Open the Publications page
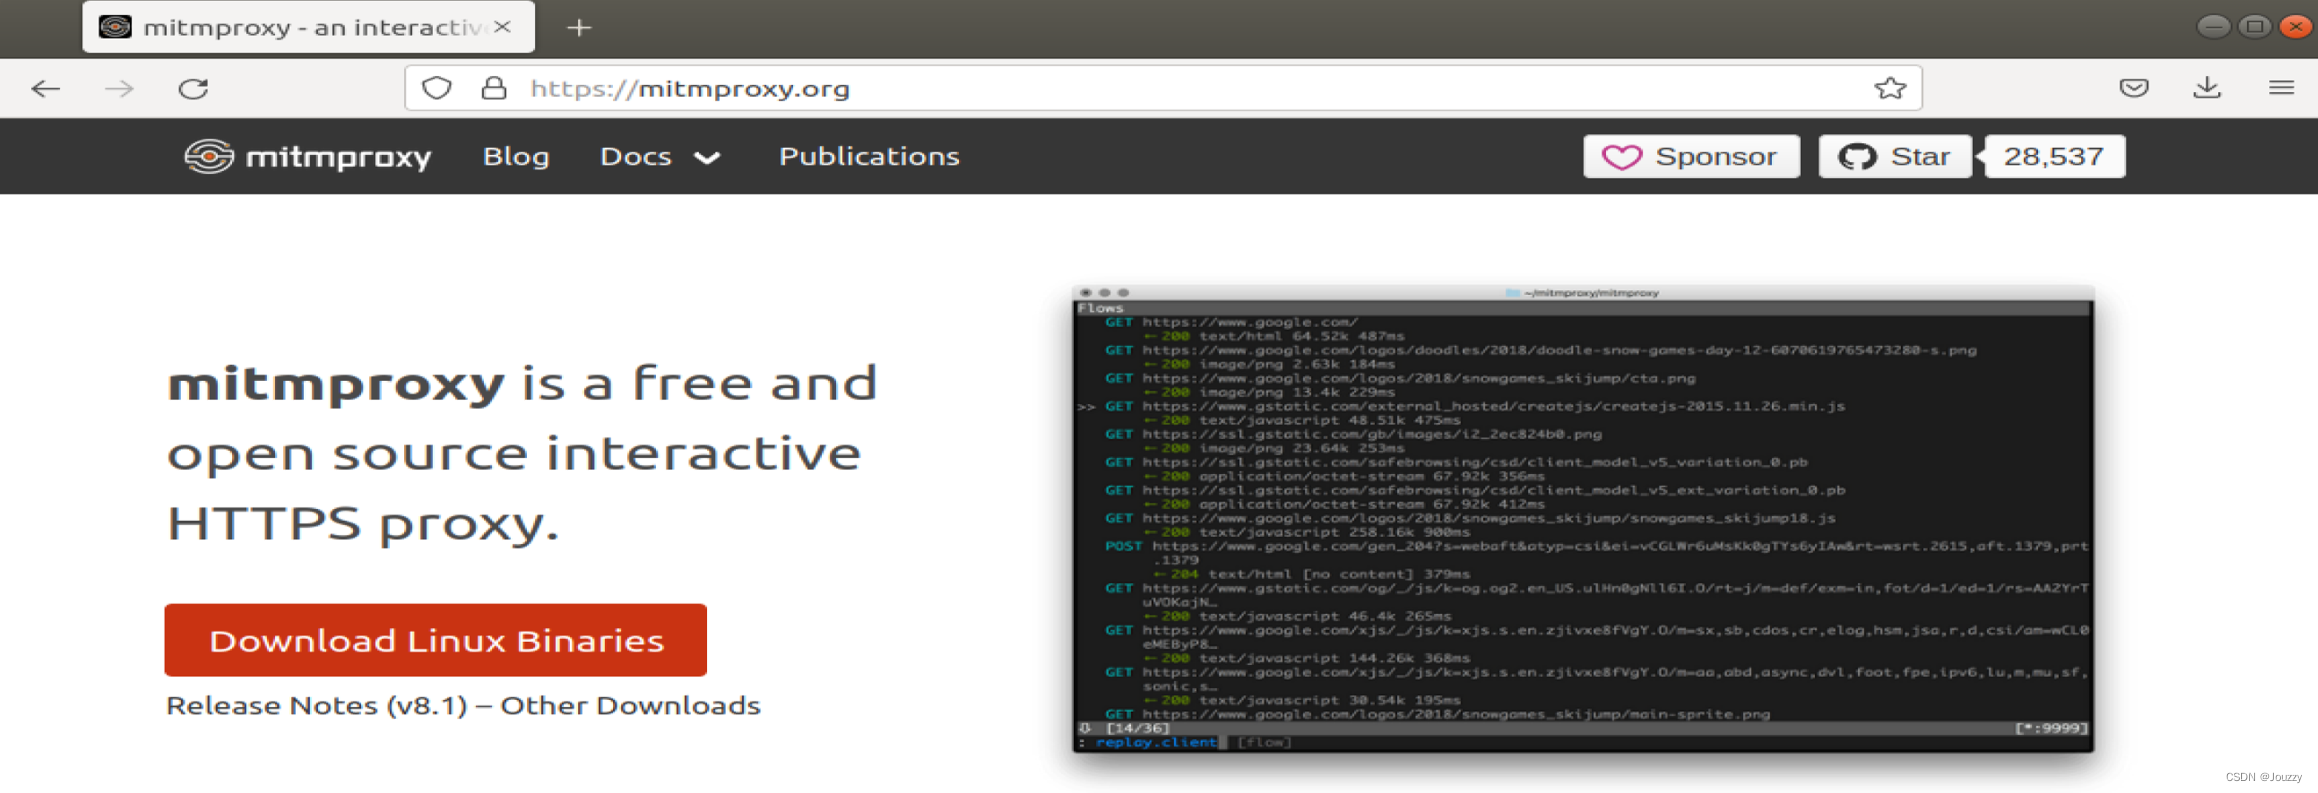The height and width of the screenshot is (793, 2318). 869,156
